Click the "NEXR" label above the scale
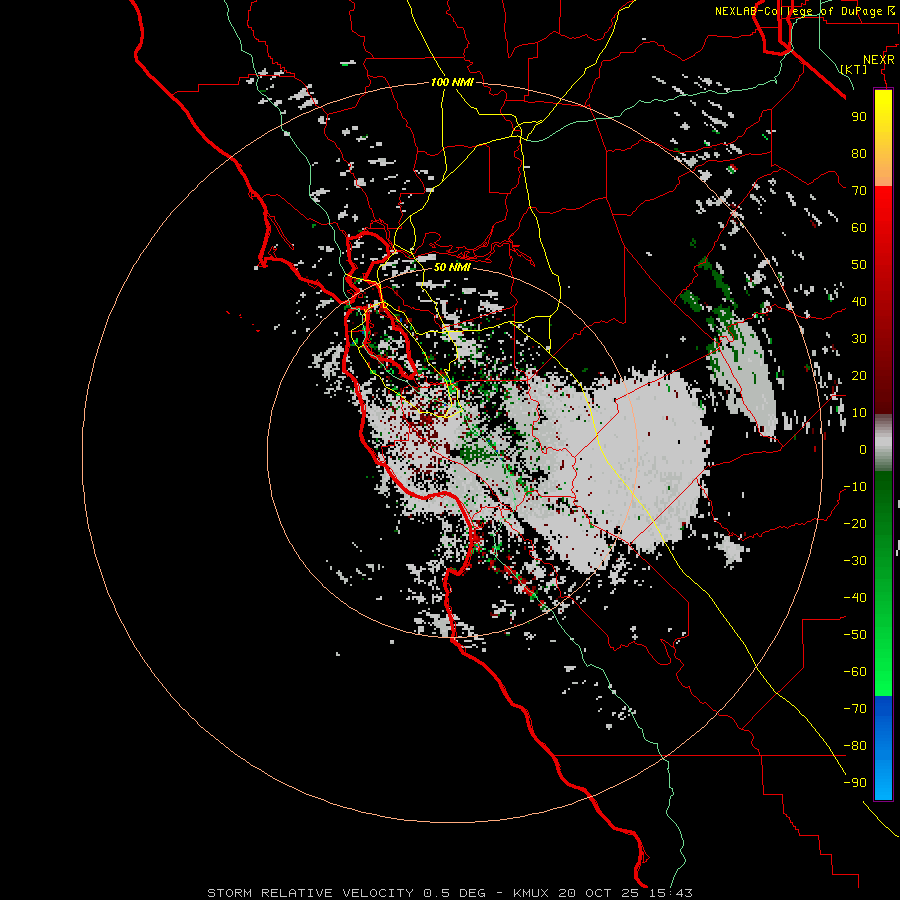900x900 pixels. click(x=879, y=60)
